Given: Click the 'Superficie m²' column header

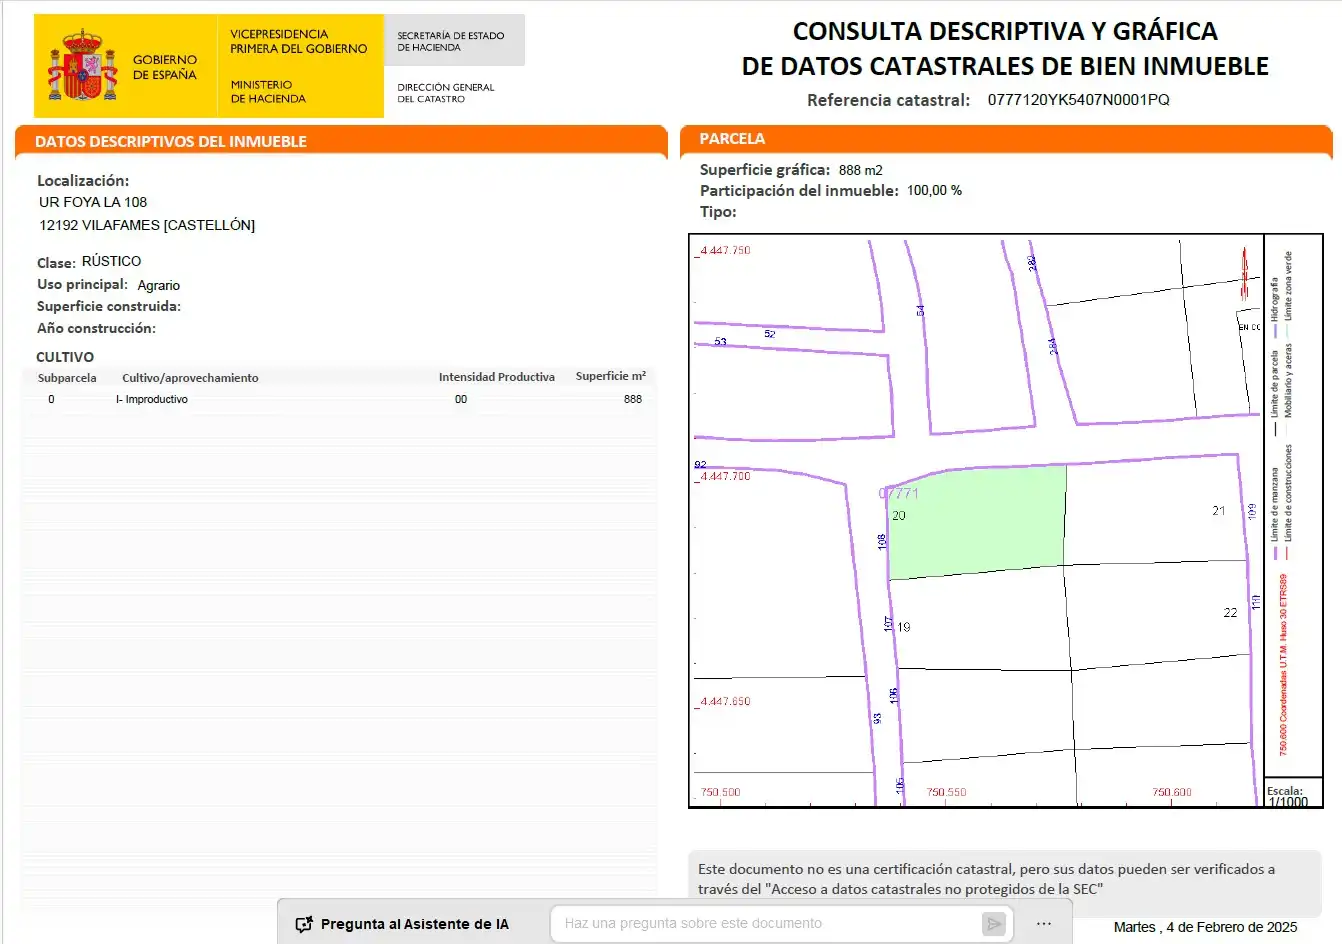Looking at the screenshot, I should click(x=611, y=376).
